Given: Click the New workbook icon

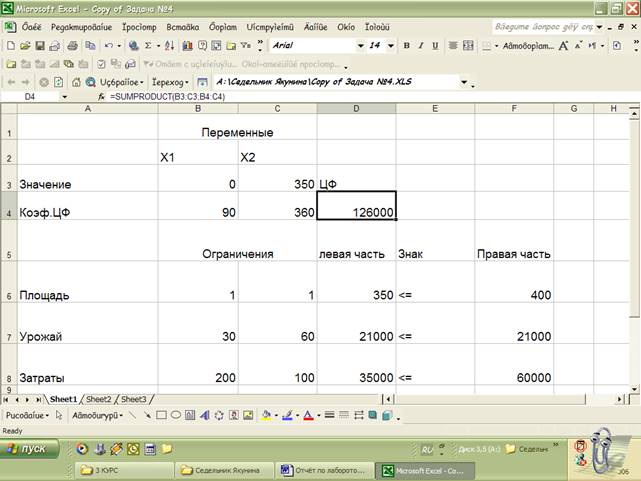Looking at the screenshot, I should (x=11, y=46).
